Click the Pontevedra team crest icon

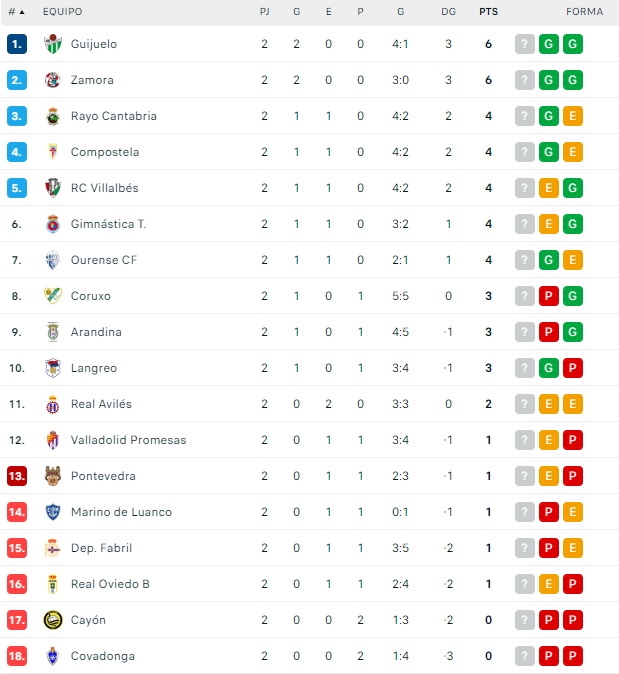click(x=53, y=476)
